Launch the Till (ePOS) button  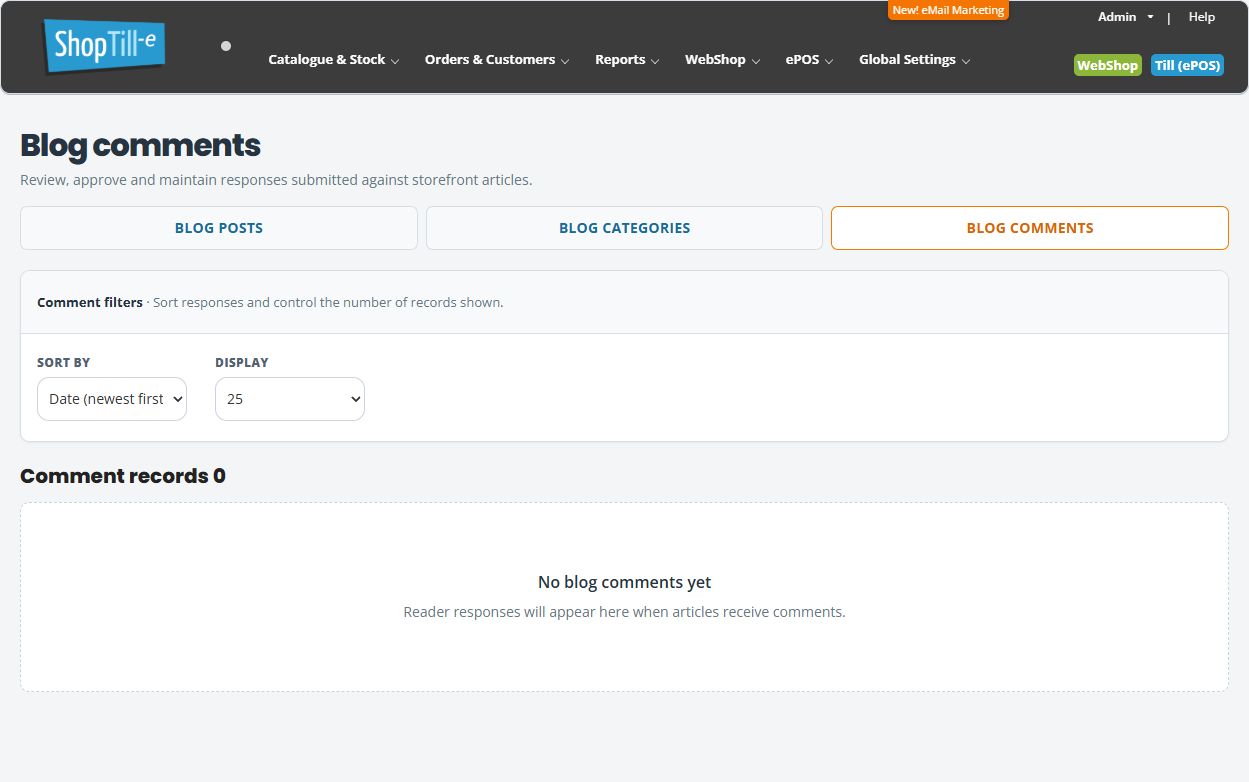(x=1187, y=65)
